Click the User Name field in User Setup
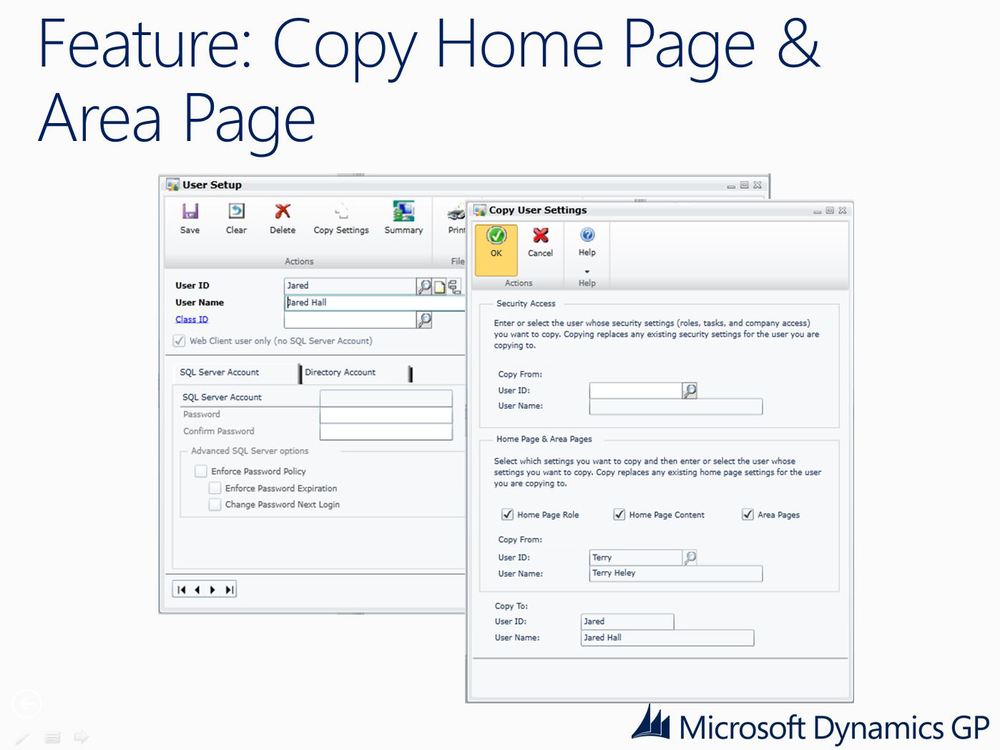 coord(375,303)
